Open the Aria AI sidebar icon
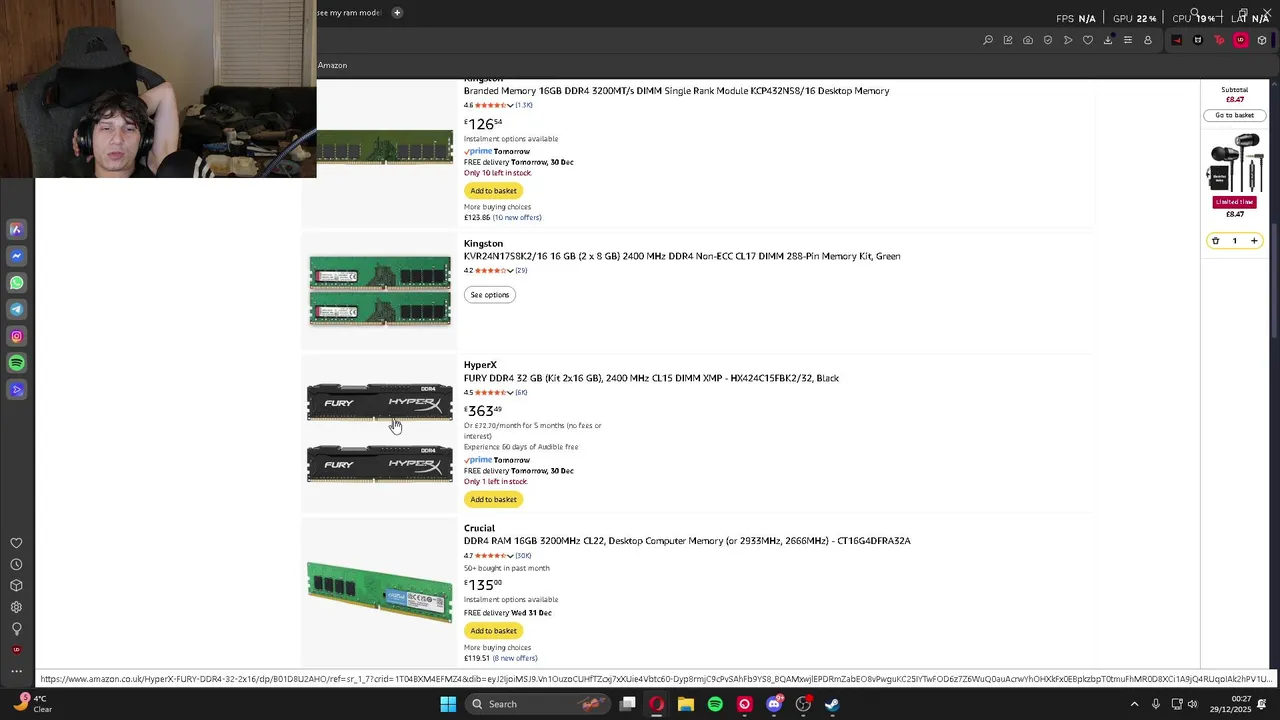The height and width of the screenshot is (720, 1280). tap(16, 229)
